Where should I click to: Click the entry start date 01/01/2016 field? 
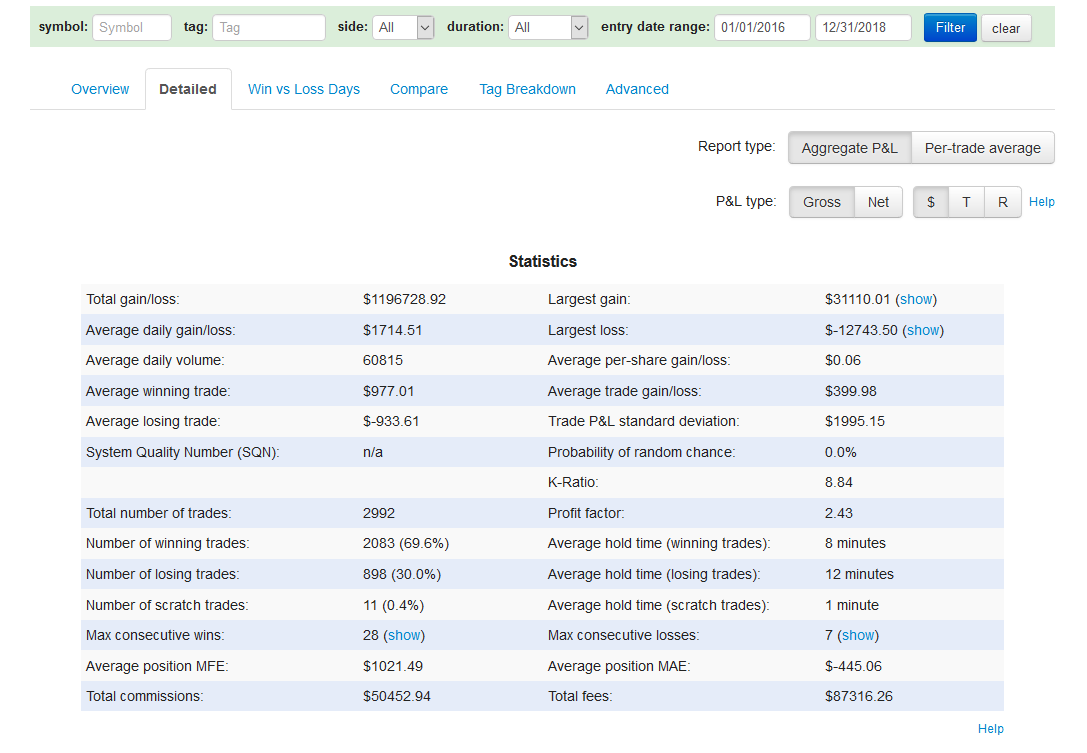click(x=762, y=28)
